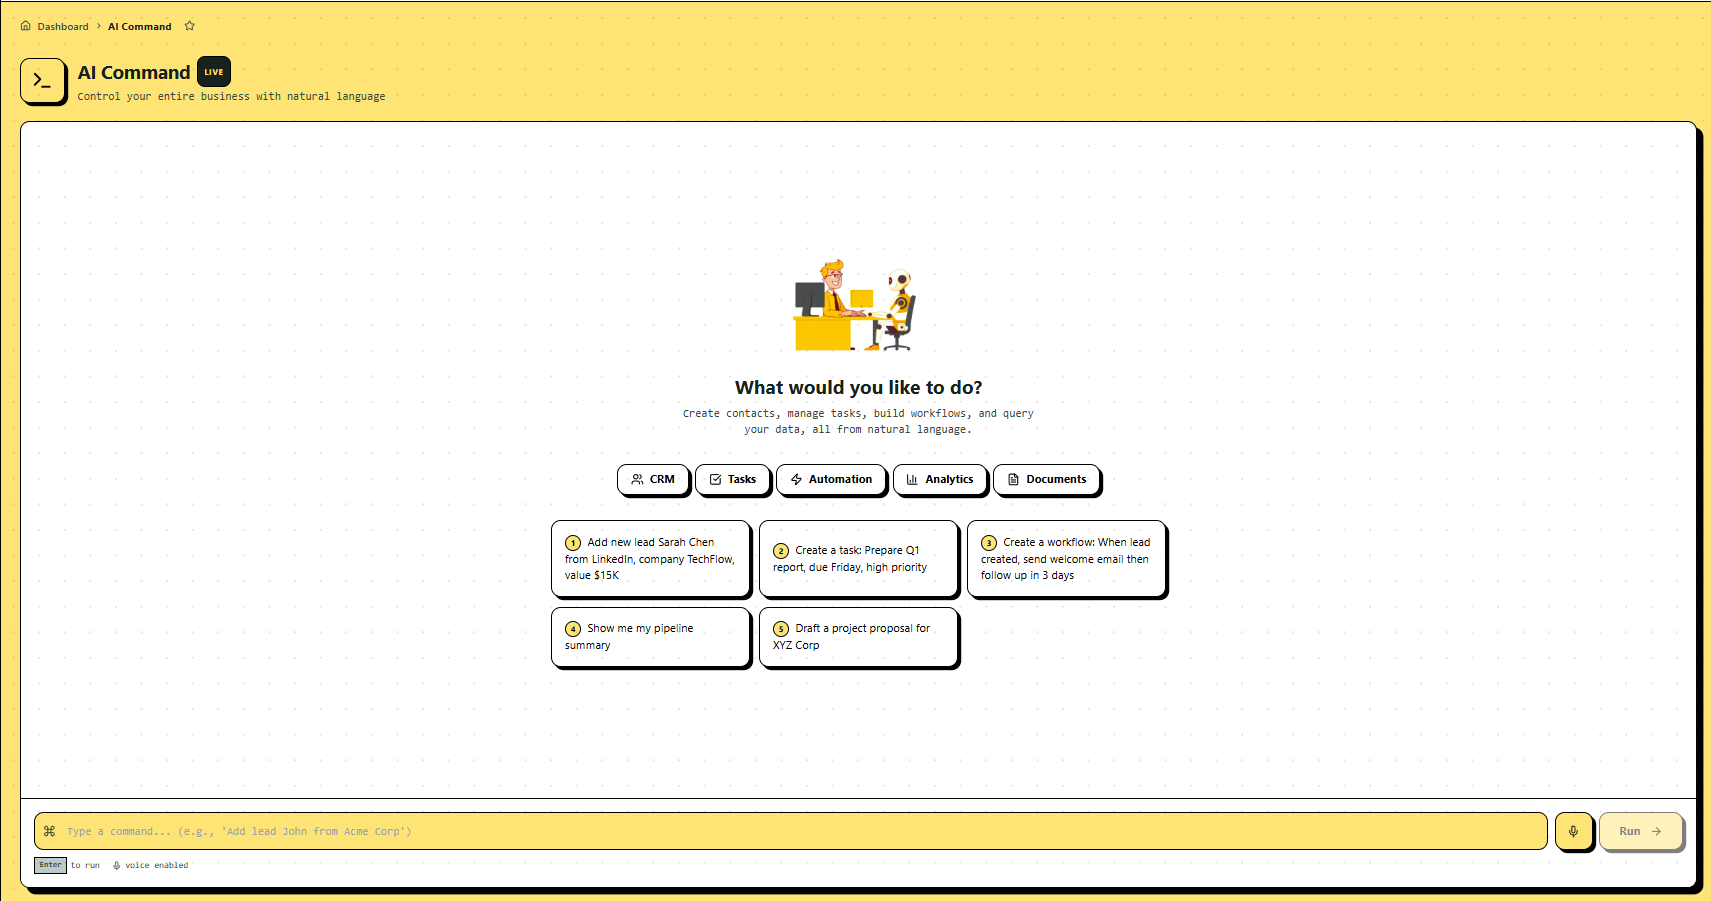
Task: Start voice input with the microphone button
Action: 1573,831
